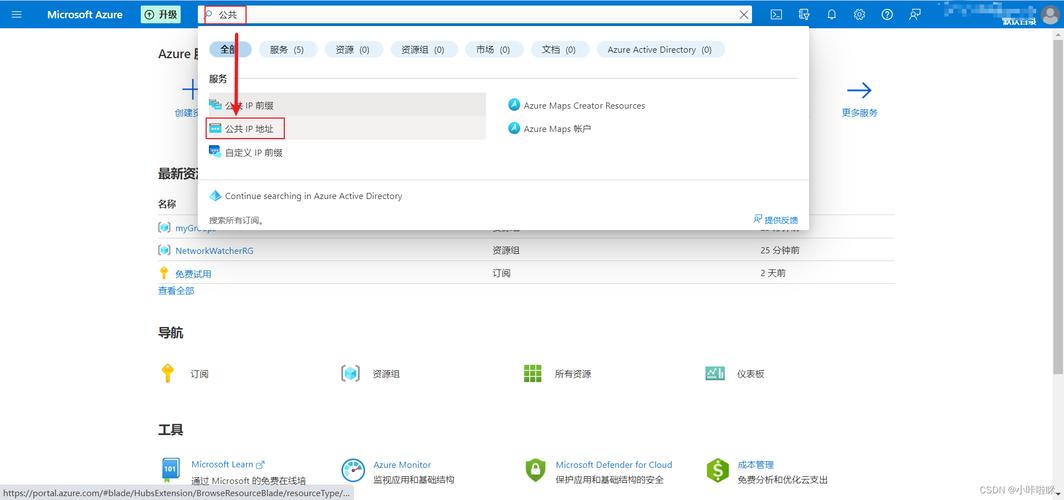
Task: Open the feedback icon in top bar
Action: point(915,14)
